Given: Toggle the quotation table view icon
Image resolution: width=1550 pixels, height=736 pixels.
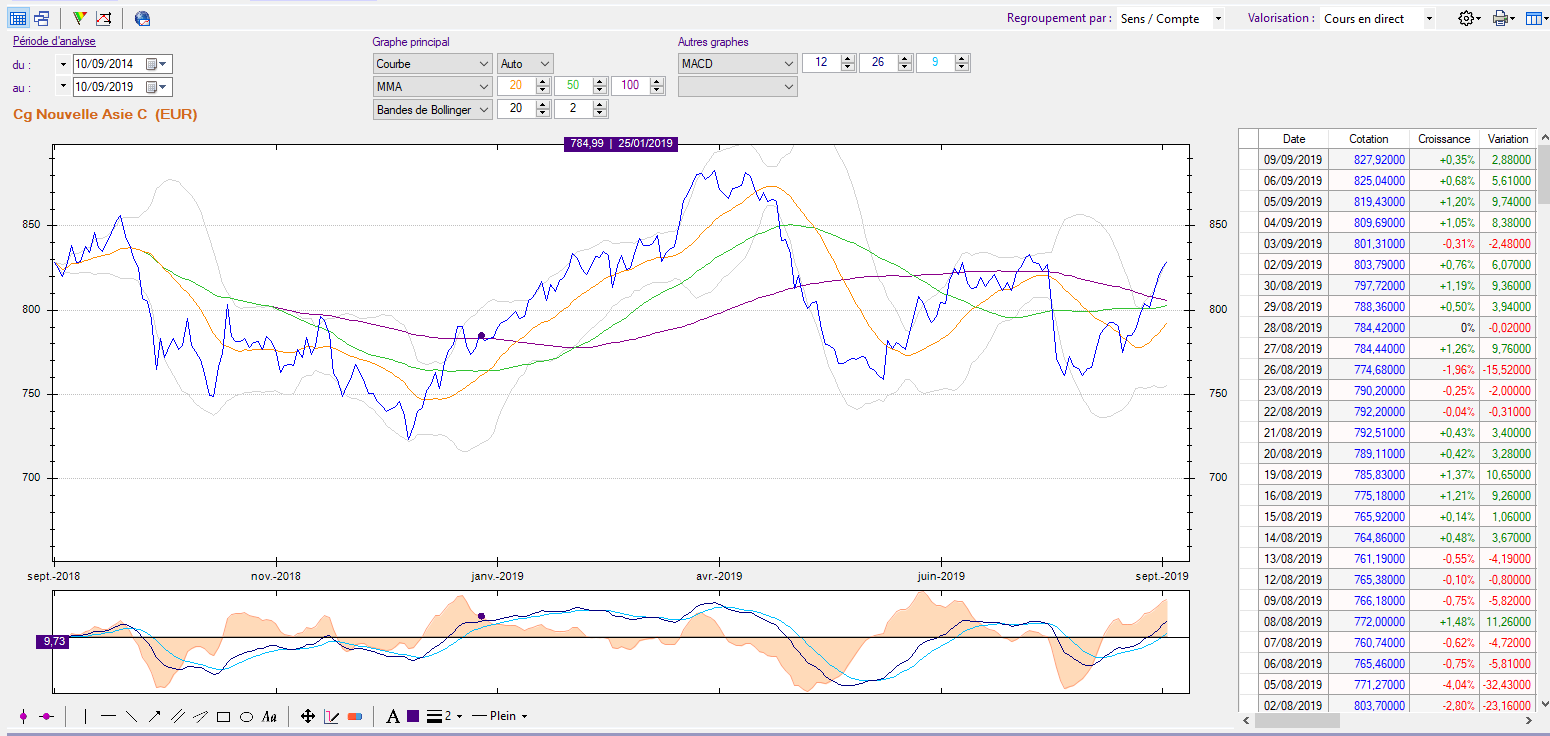Looking at the screenshot, I should point(18,18).
